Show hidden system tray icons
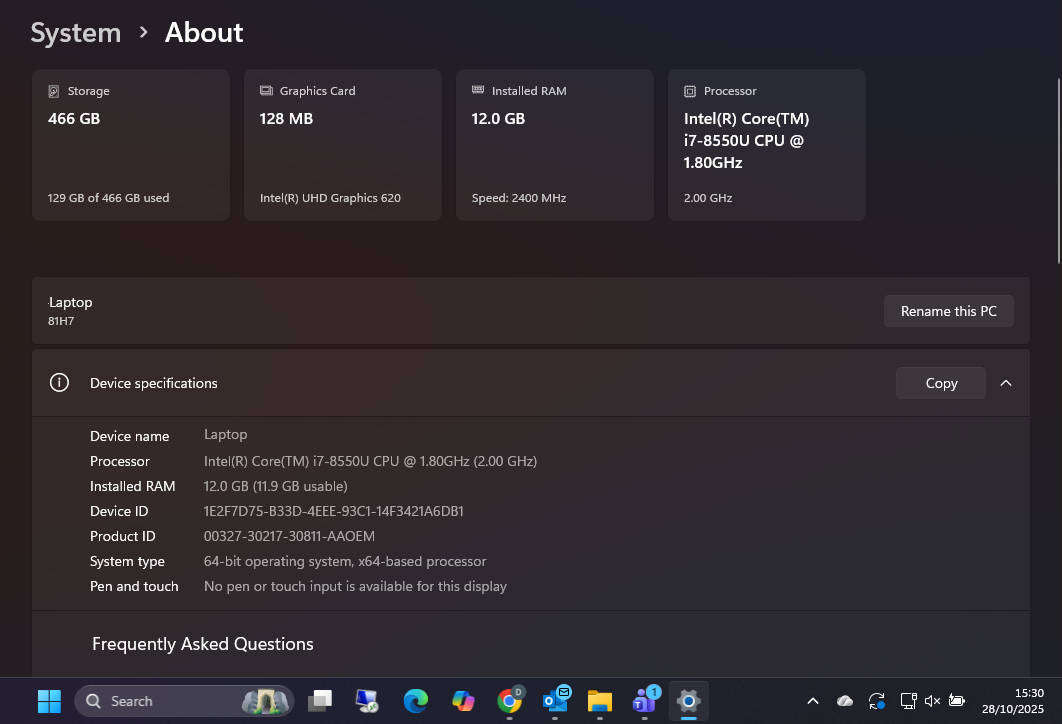 tap(813, 701)
